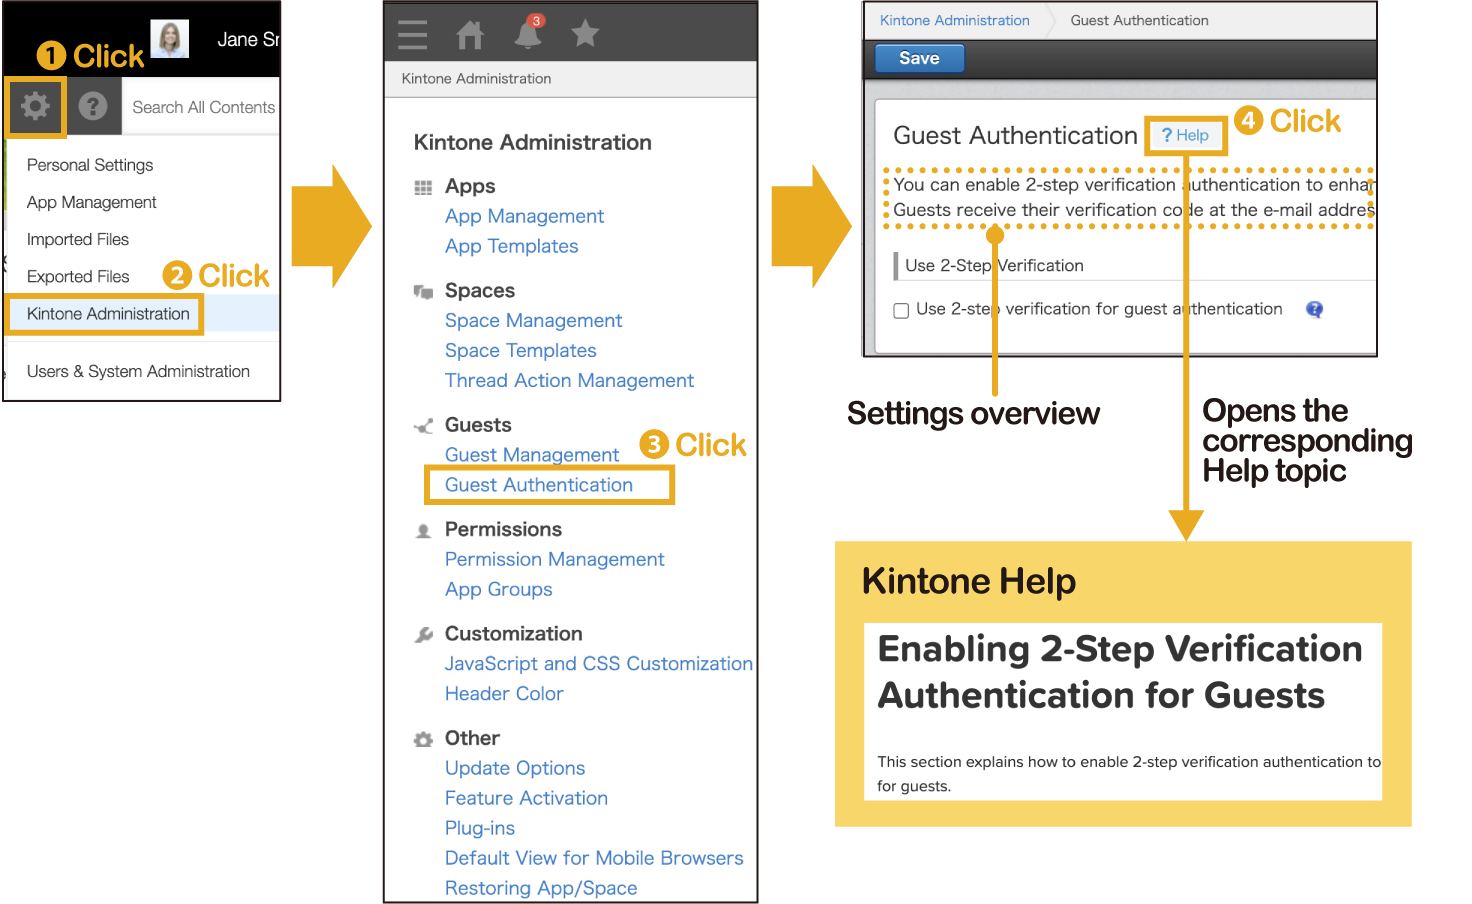Click Jane's profile avatar picture

tap(170, 39)
